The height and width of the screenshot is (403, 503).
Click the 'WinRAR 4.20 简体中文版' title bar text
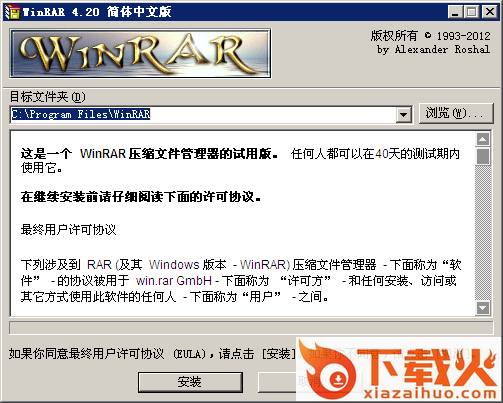97,12
